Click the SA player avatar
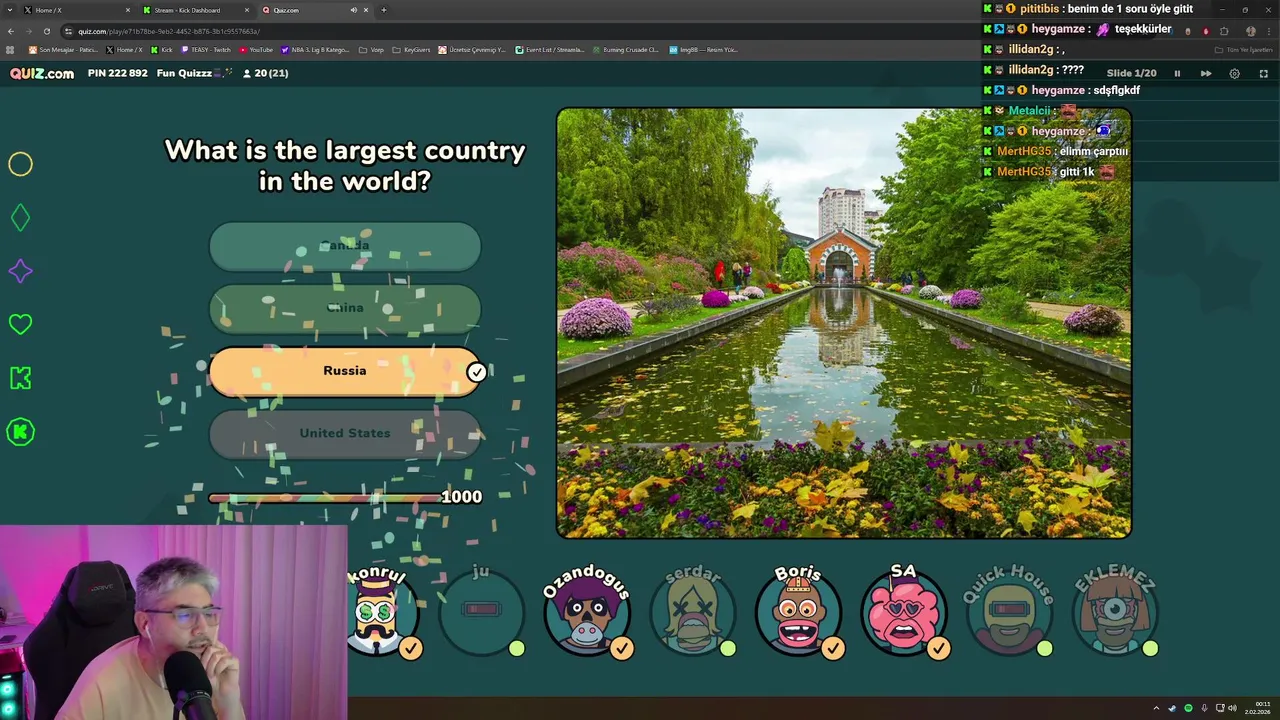Screen dimensions: 1280x720 tap(904, 612)
